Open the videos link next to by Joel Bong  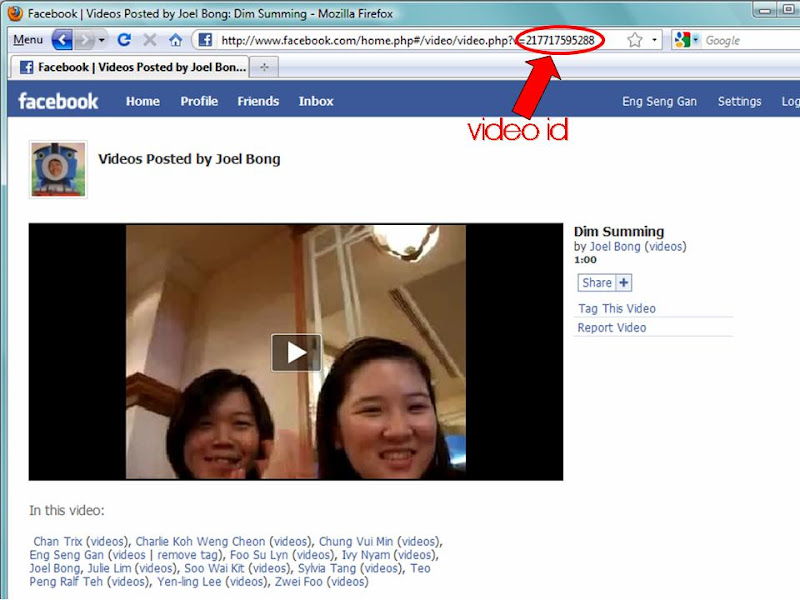coord(666,246)
